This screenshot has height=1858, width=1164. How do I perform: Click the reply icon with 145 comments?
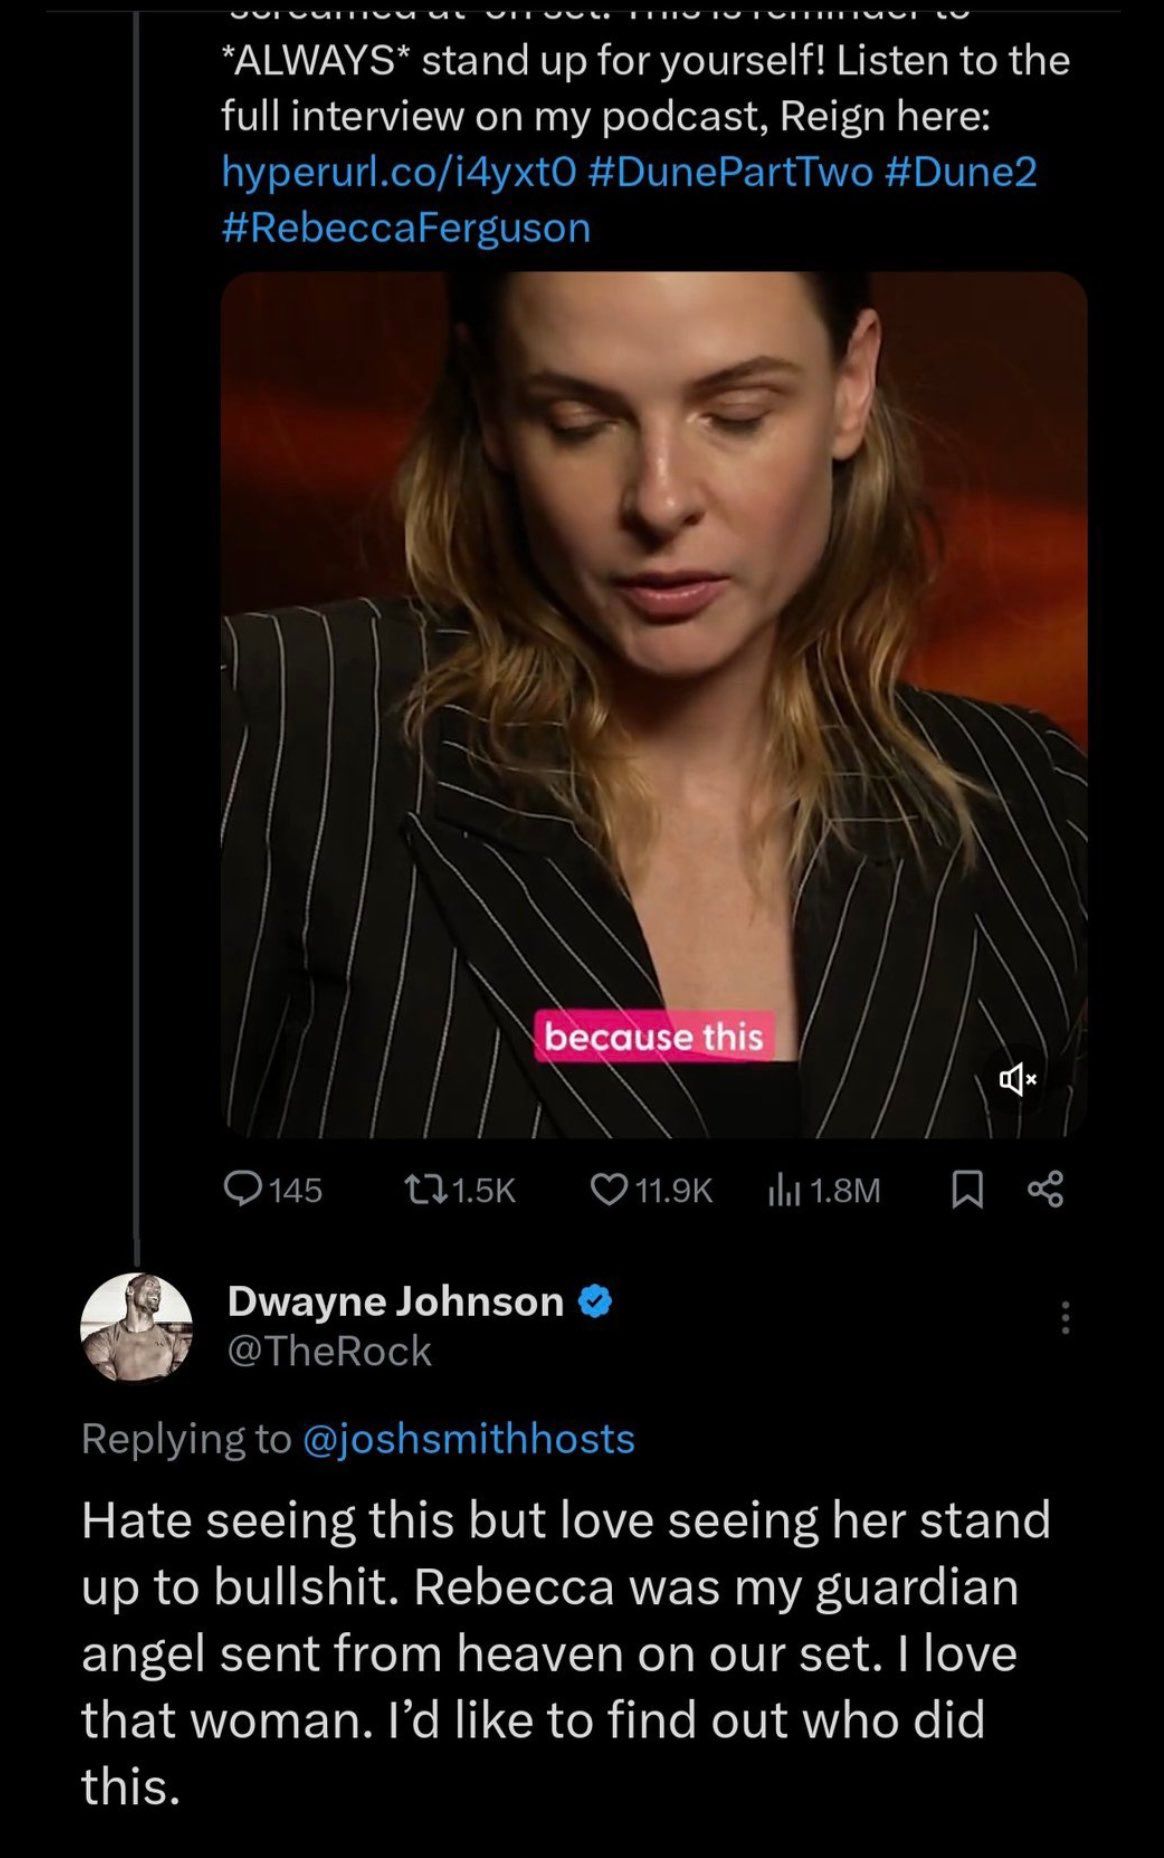[x=241, y=1189]
